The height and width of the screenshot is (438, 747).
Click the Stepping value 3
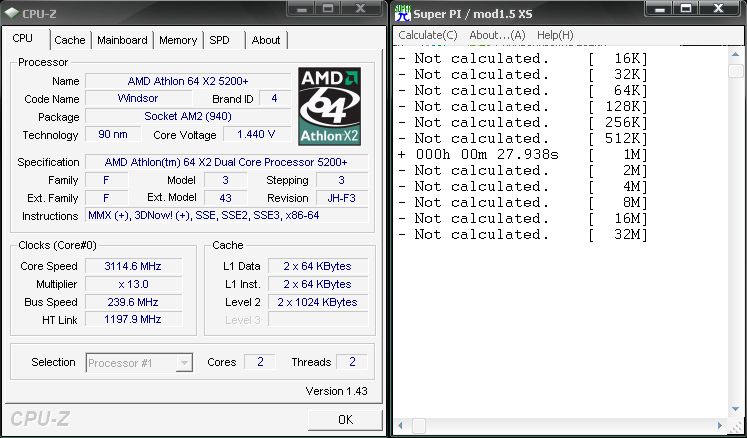[x=342, y=180]
